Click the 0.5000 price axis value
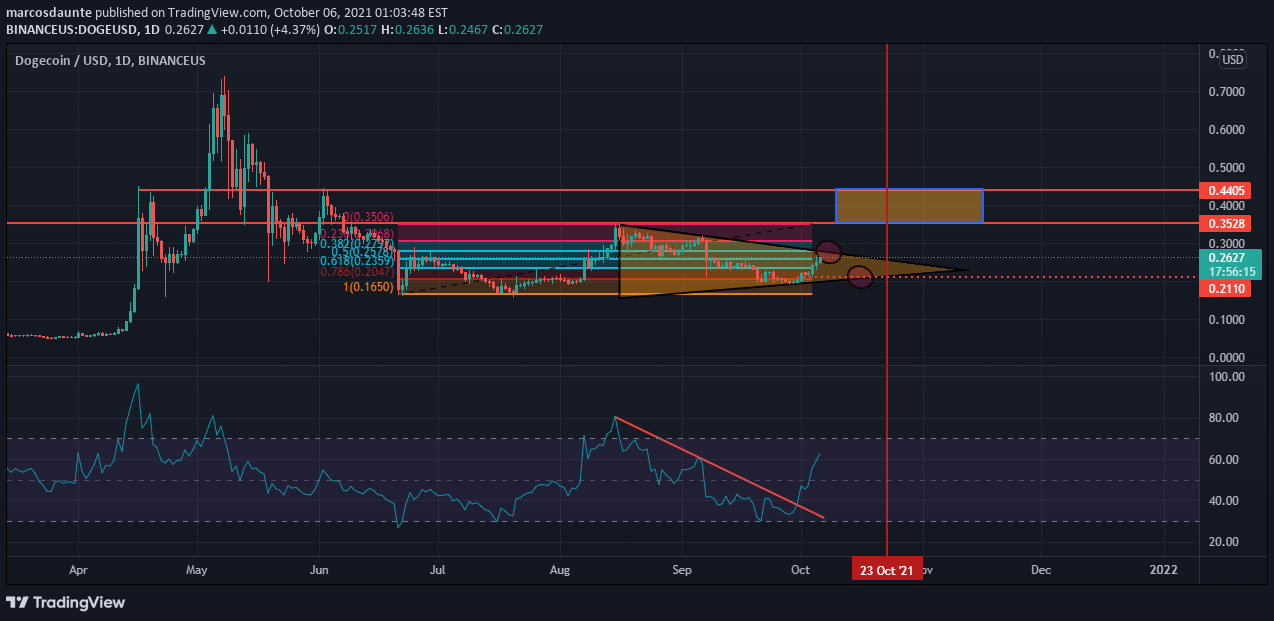This screenshot has height=621, width=1274. point(1225,167)
